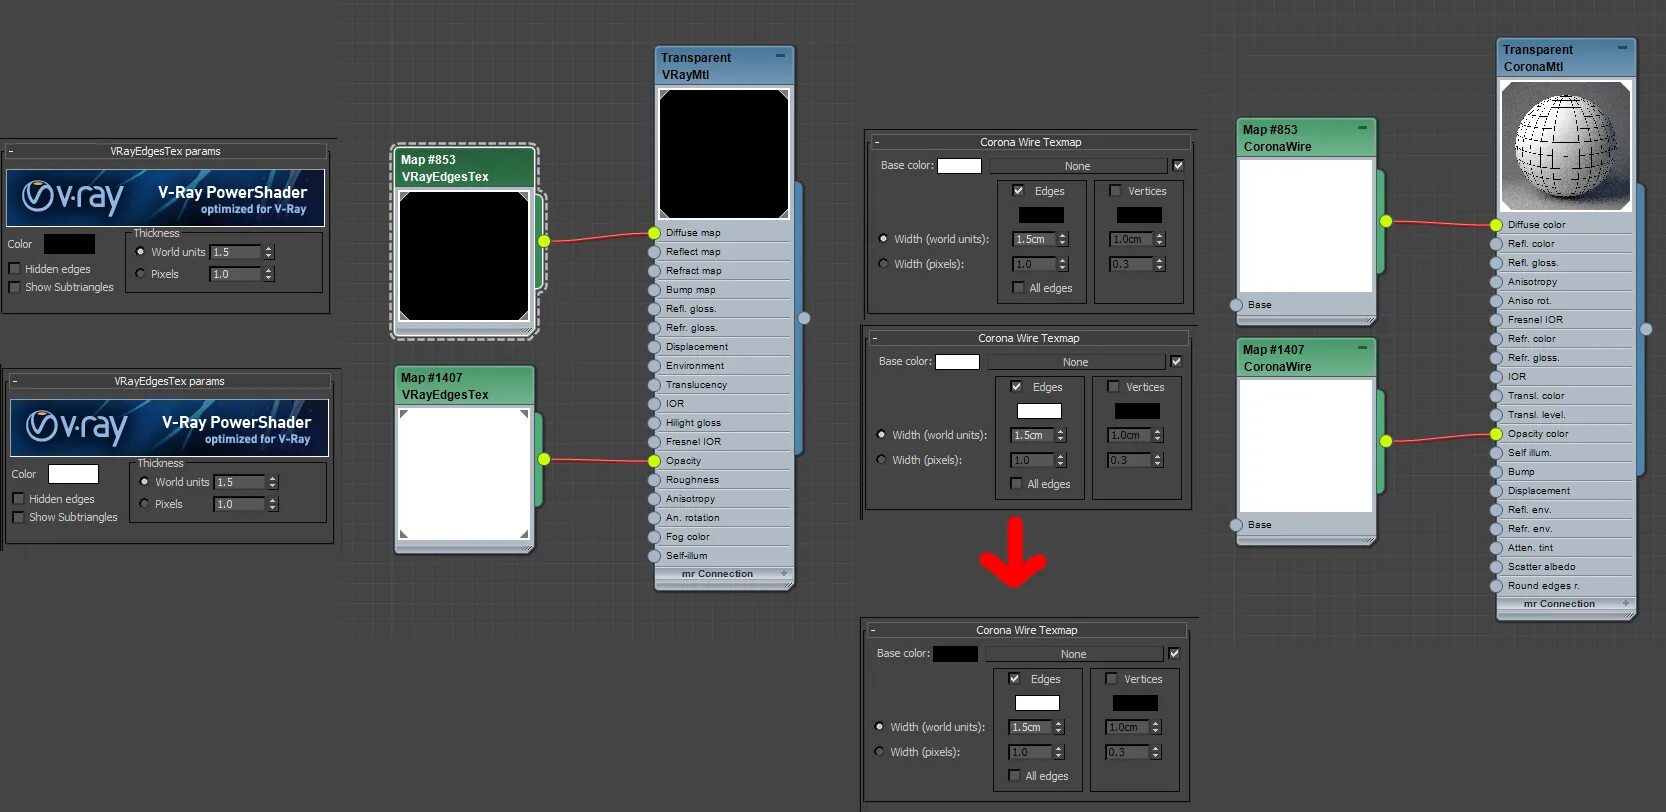This screenshot has width=1666, height=812.
Task: Open the black Color swatch in VRayEdgesTex params
Action: coord(69,244)
